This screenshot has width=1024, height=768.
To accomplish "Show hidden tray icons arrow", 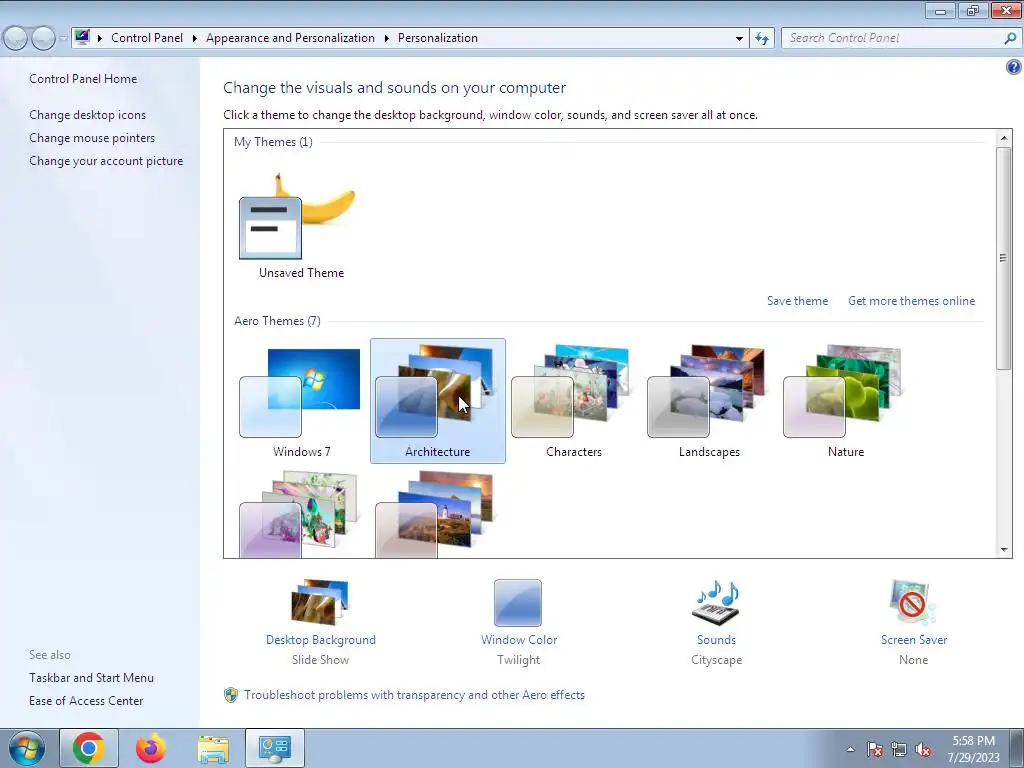I will [x=850, y=750].
